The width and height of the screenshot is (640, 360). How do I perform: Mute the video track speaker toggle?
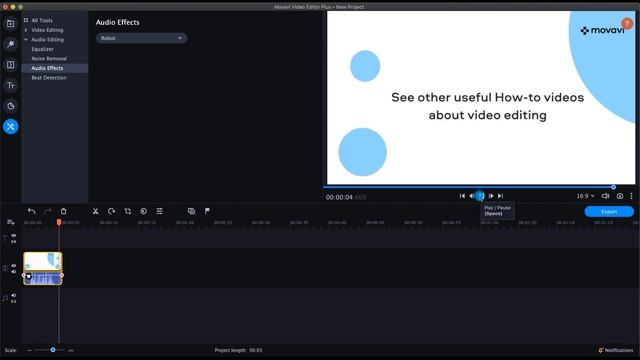(13, 272)
